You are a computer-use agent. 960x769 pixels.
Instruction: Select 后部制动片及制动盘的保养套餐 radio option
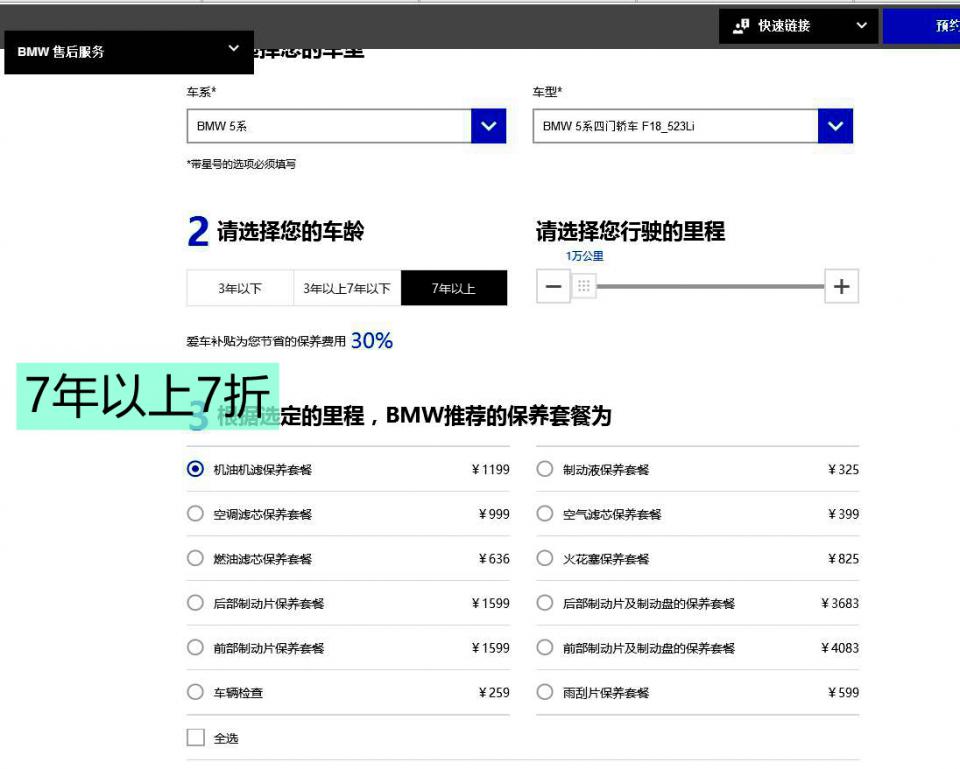coord(545,602)
